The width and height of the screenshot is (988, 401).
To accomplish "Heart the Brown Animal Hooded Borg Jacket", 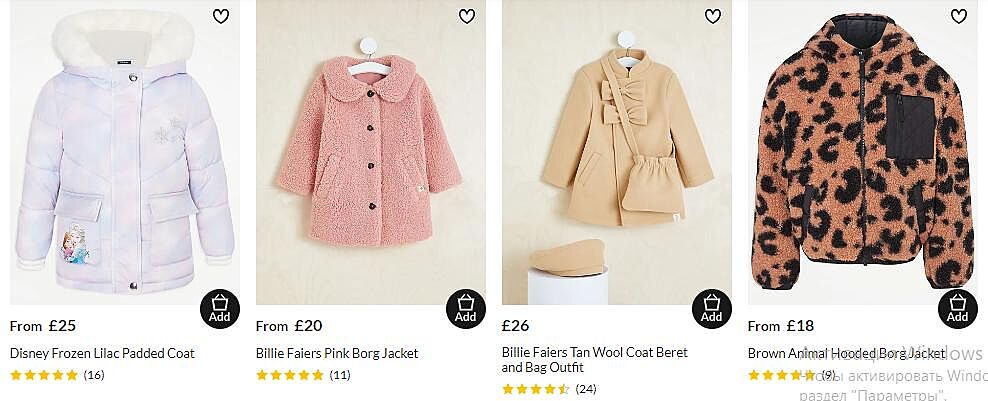I will pyautogui.click(x=958, y=16).
